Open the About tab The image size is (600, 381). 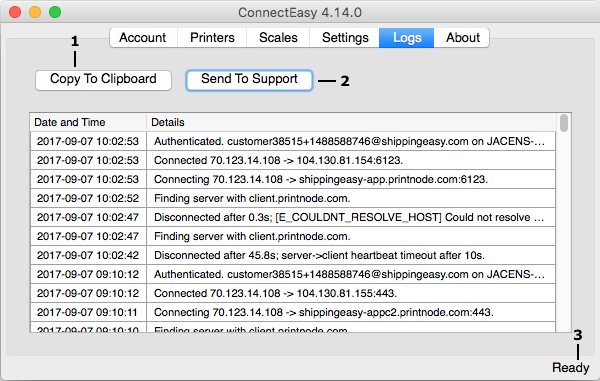coord(462,38)
